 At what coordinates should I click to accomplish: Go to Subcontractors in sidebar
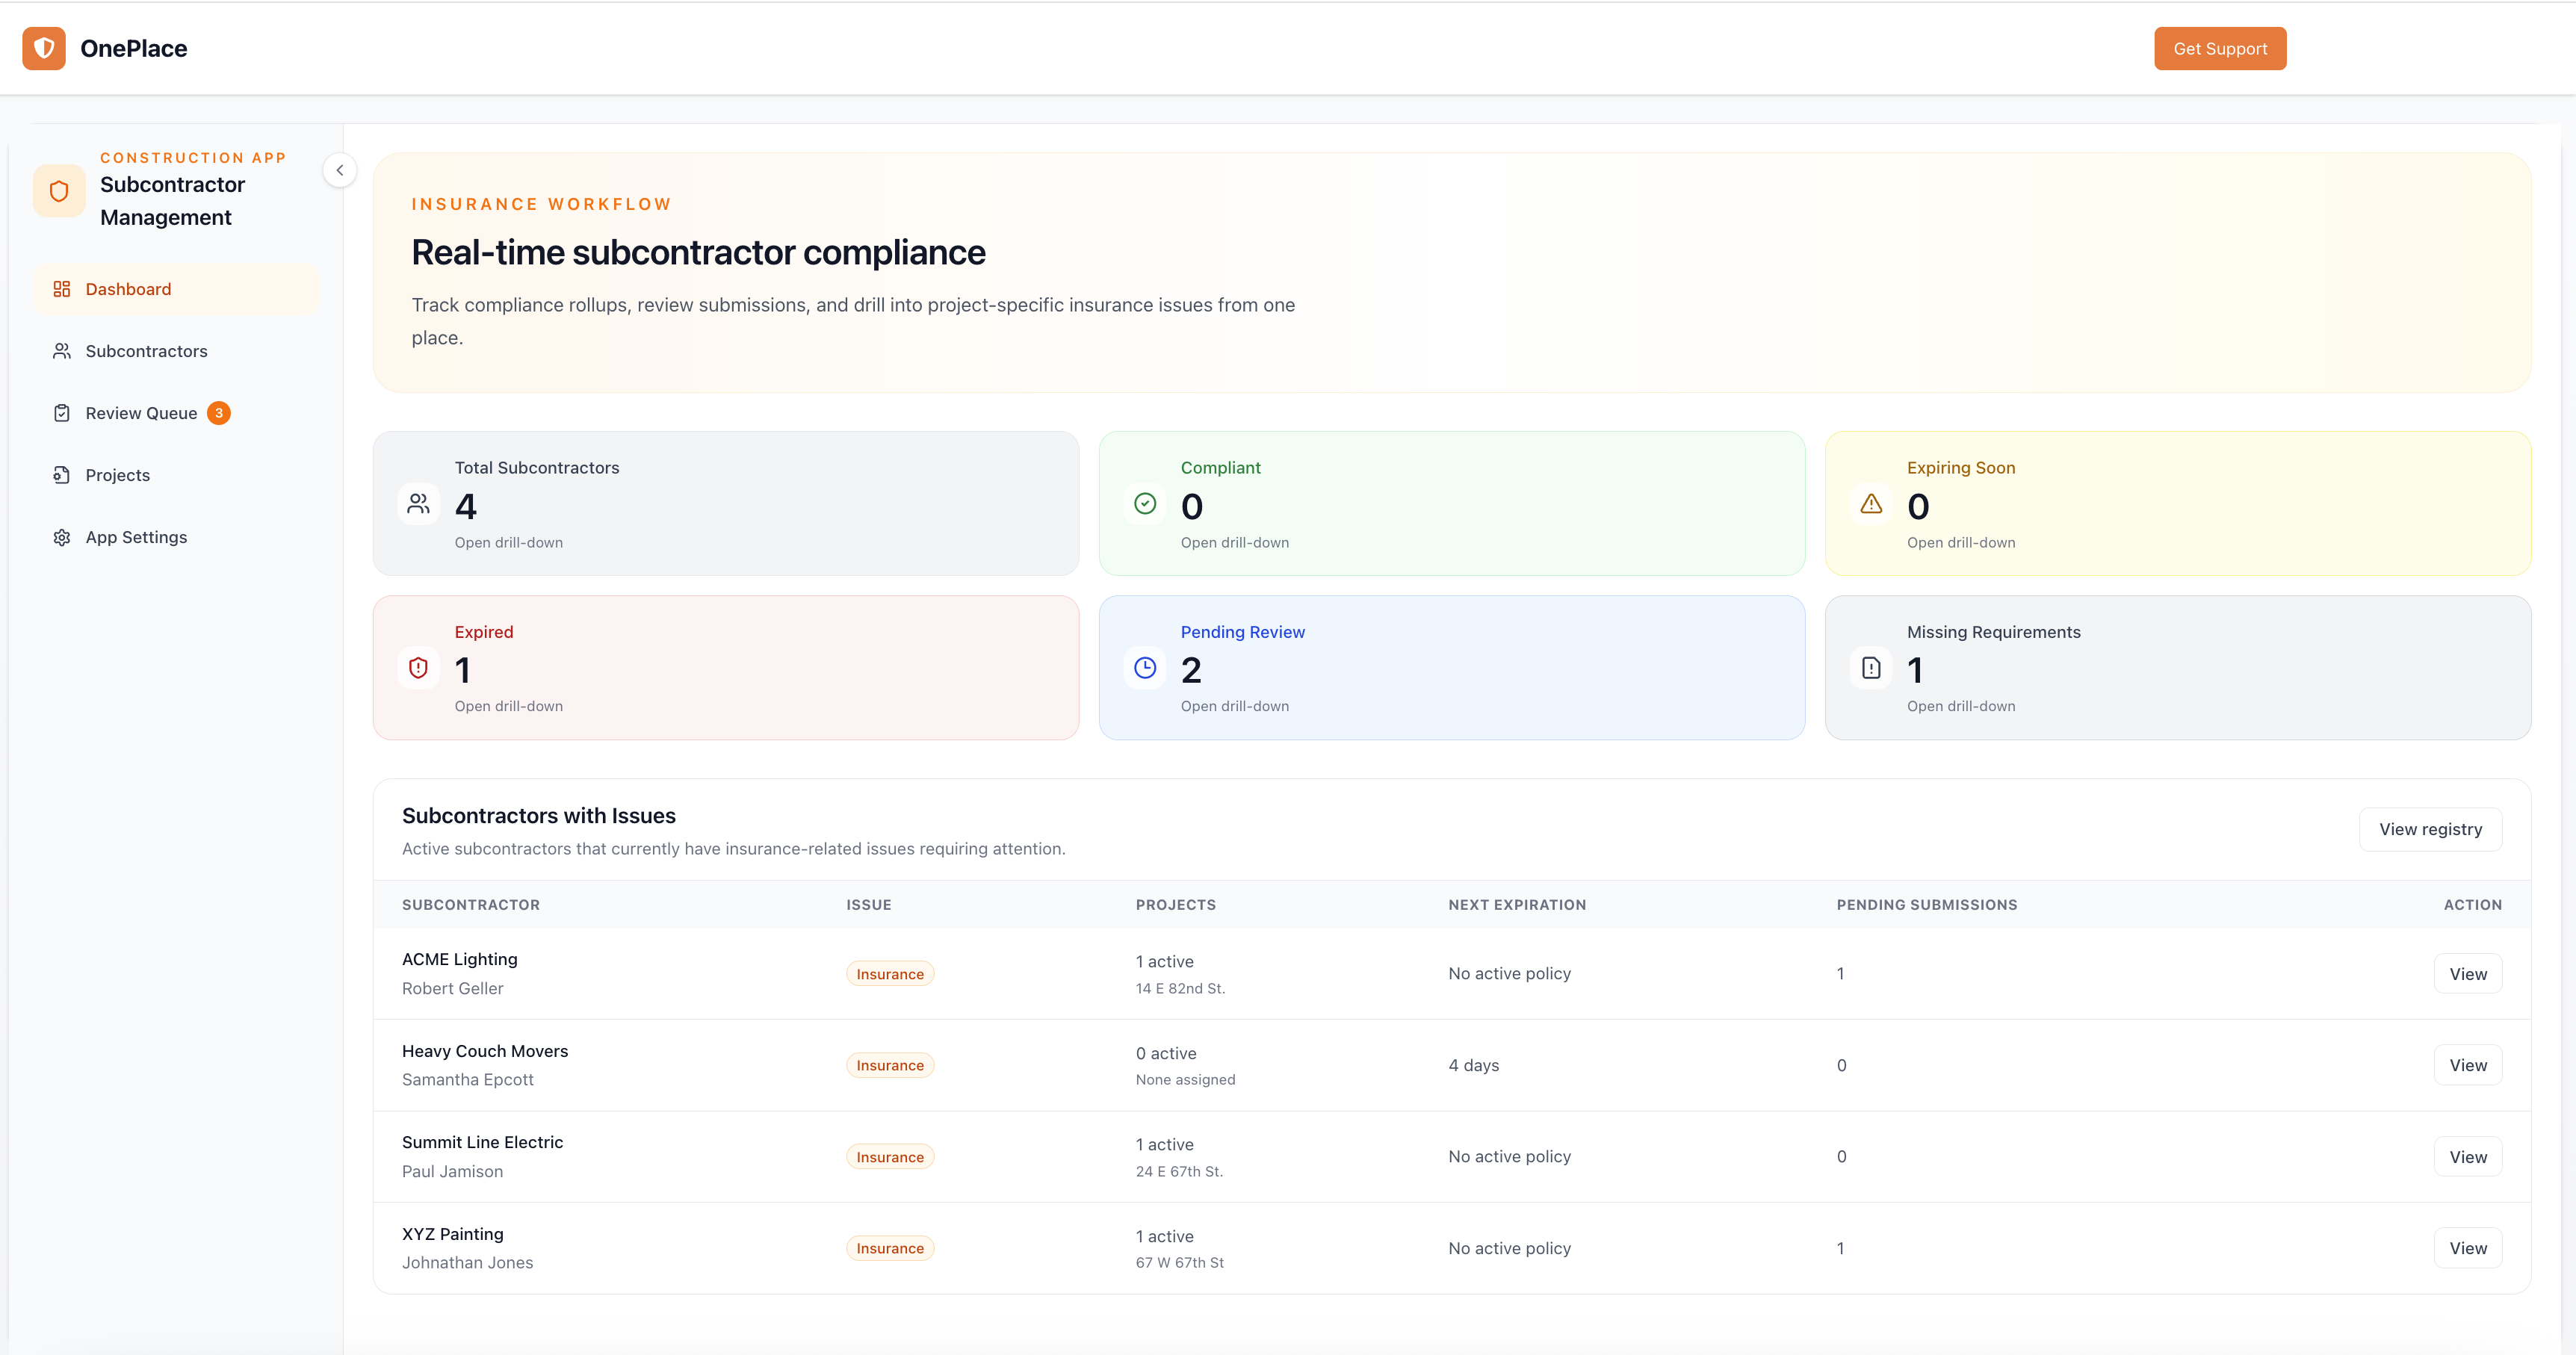point(146,351)
